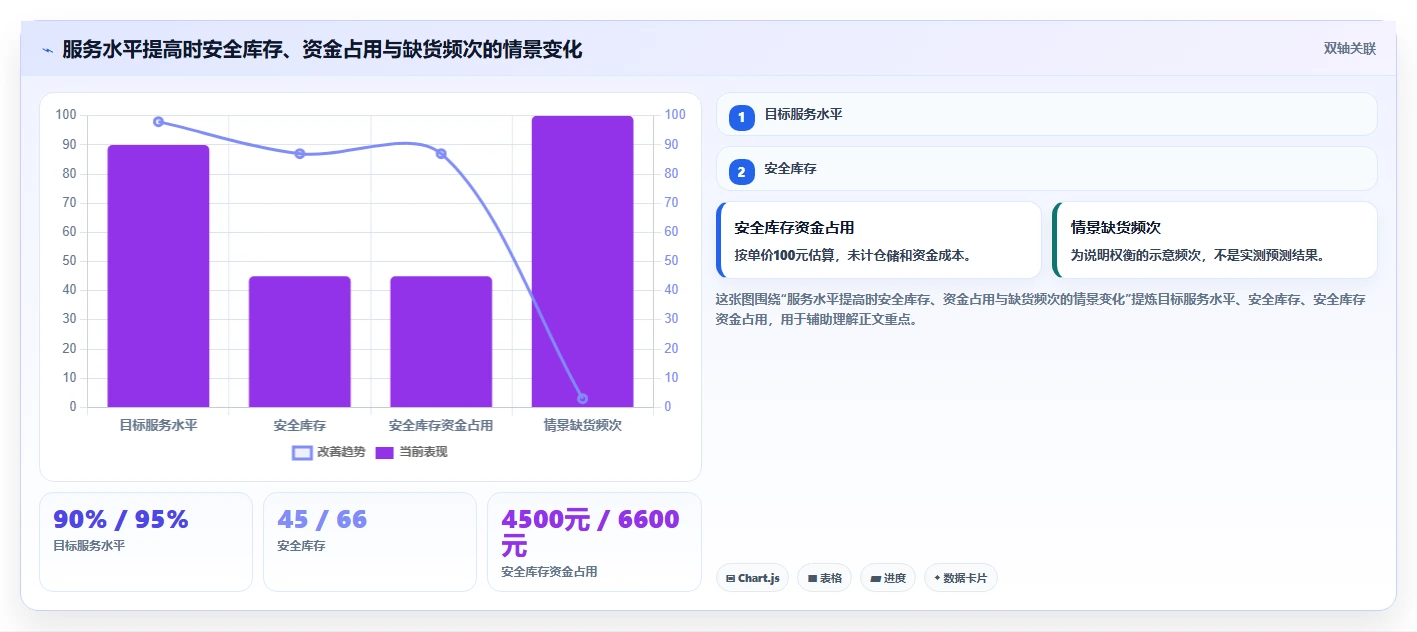Click the 45 / 66 stat value
This screenshot has width=1417, height=632.
point(322,520)
